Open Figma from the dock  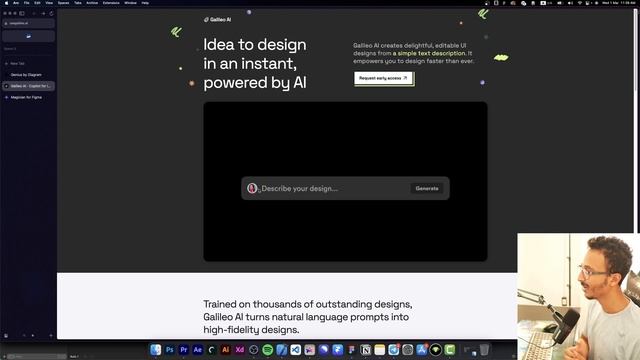tap(351, 350)
